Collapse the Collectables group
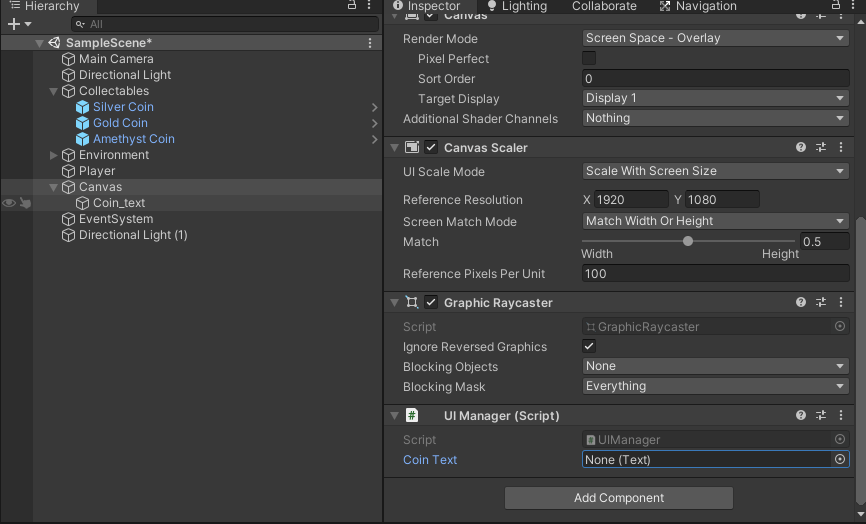 [x=53, y=91]
